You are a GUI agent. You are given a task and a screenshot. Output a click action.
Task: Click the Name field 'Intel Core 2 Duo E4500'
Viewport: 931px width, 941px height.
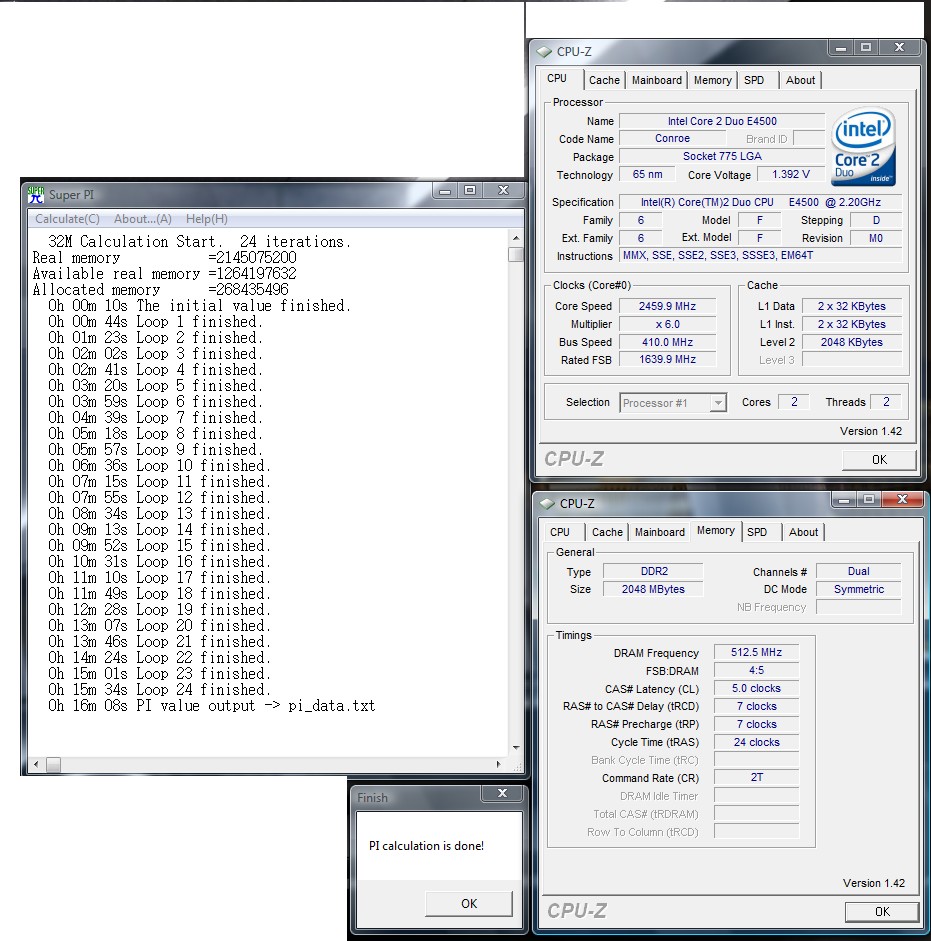coord(722,121)
